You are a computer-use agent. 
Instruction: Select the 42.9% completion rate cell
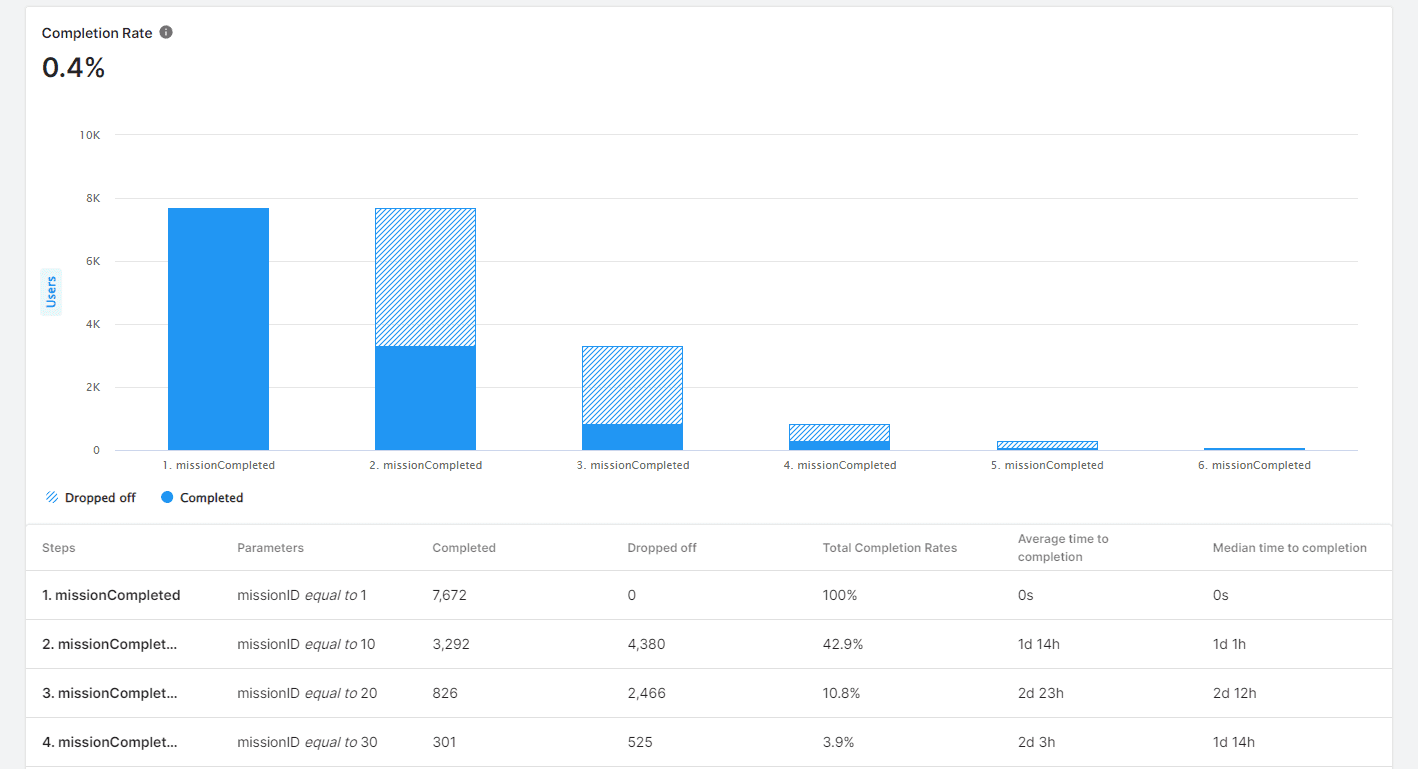coord(843,644)
